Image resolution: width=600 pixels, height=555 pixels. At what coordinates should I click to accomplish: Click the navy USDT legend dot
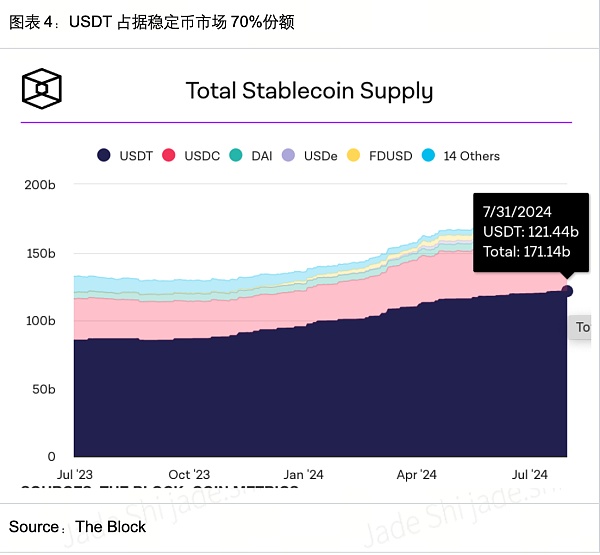tap(104, 155)
